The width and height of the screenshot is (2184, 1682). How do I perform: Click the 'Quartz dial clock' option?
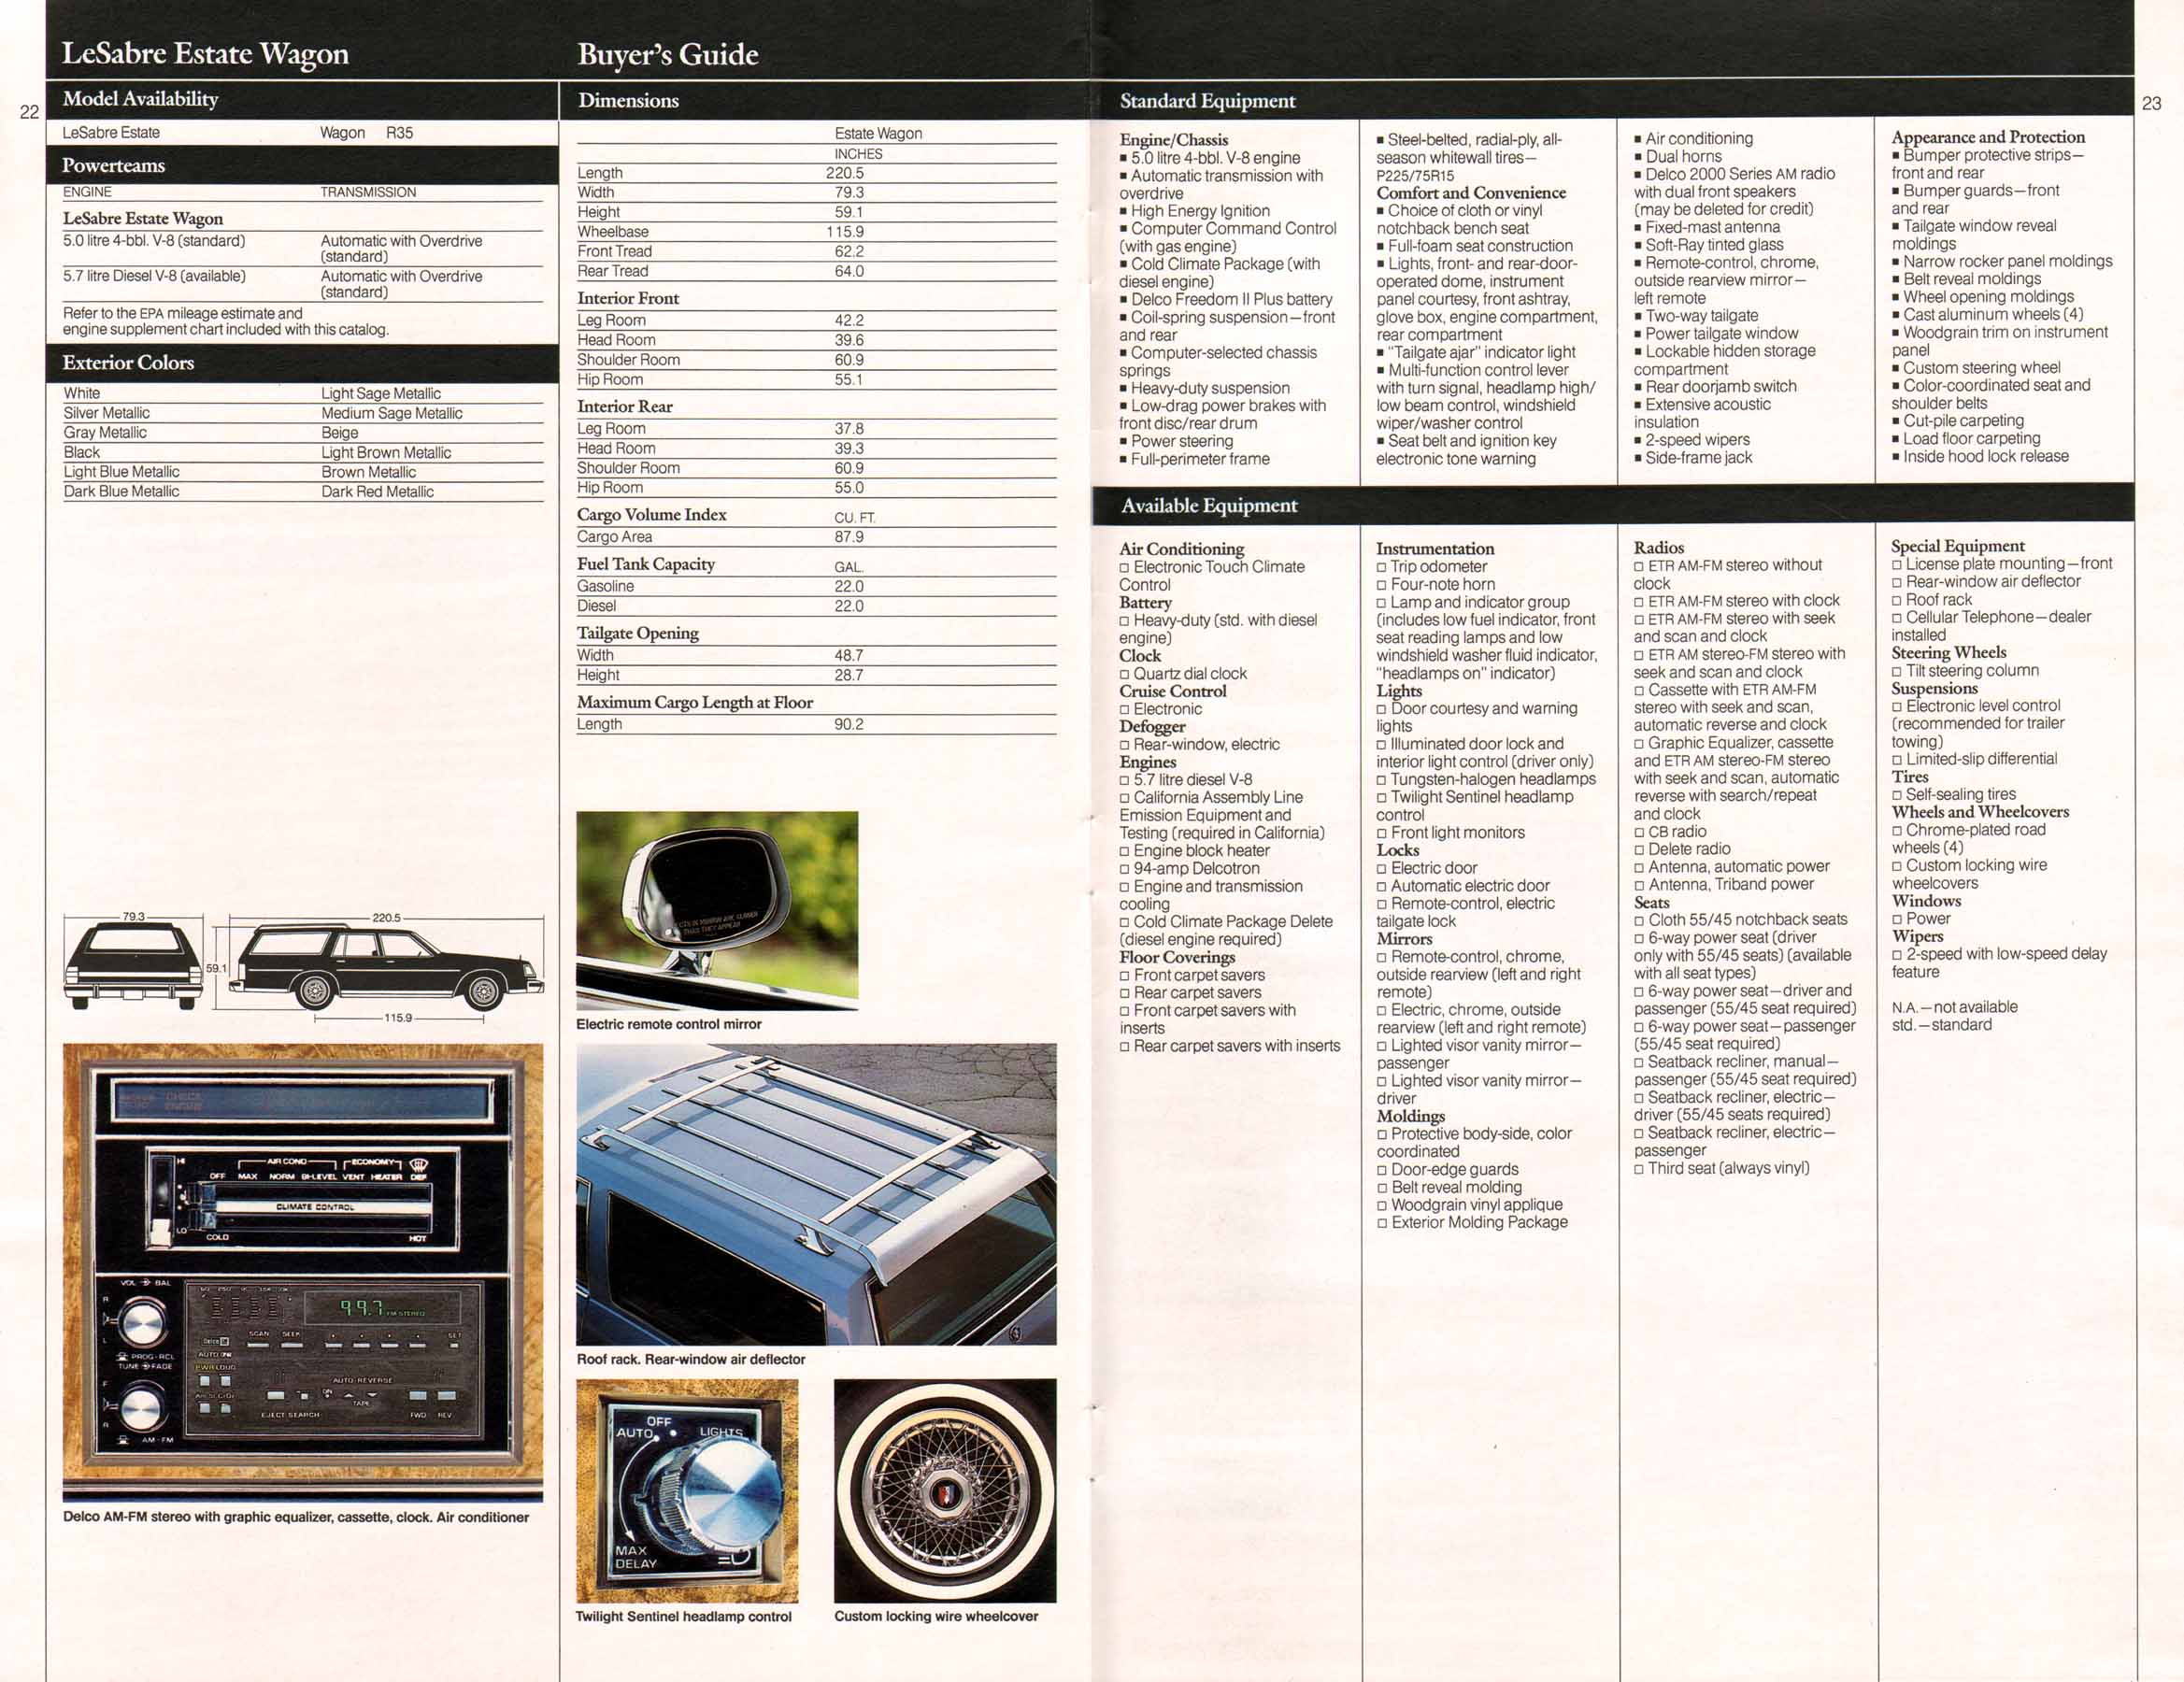pos(1183,674)
